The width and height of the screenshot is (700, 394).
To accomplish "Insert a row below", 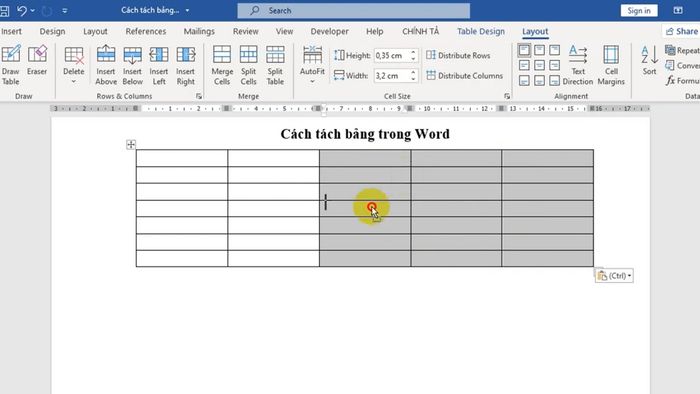I will (x=133, y=65).
